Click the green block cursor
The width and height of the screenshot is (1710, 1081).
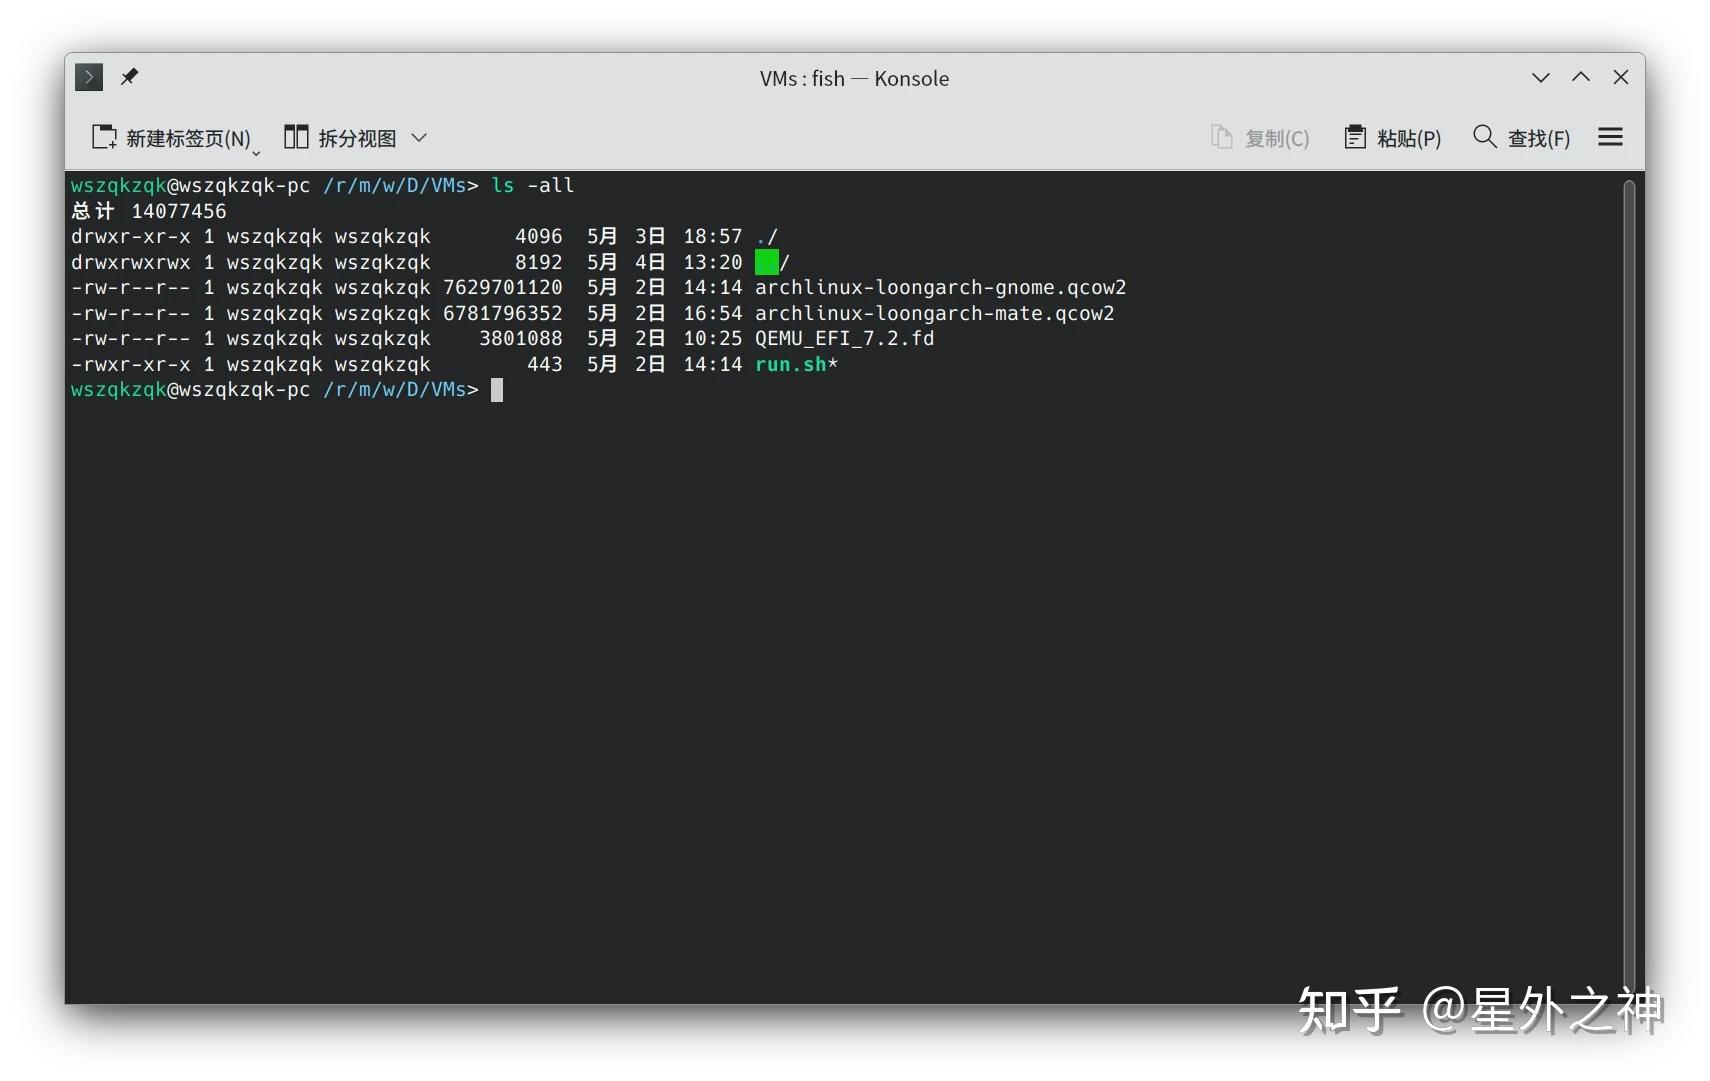(768, 262)
